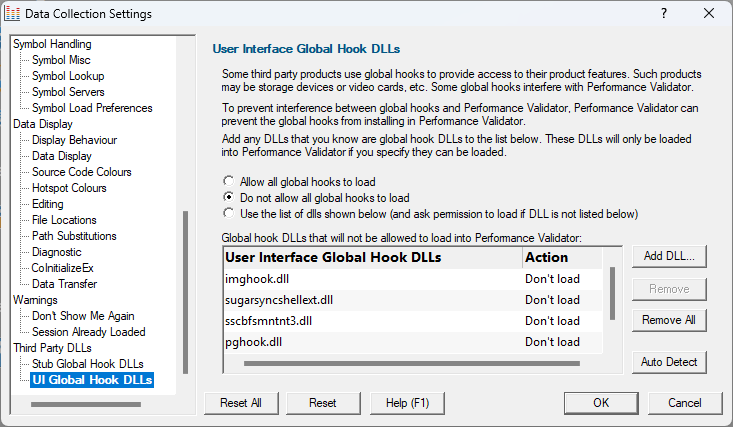Select the Data Display category heading
The height and width of the screenshot is (427, 733).
tap(43, 124)
